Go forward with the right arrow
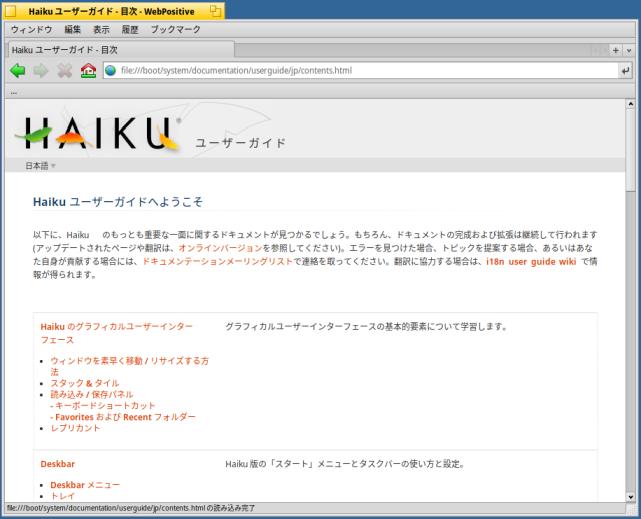This screenshot has width=641, height=519. 41,71
